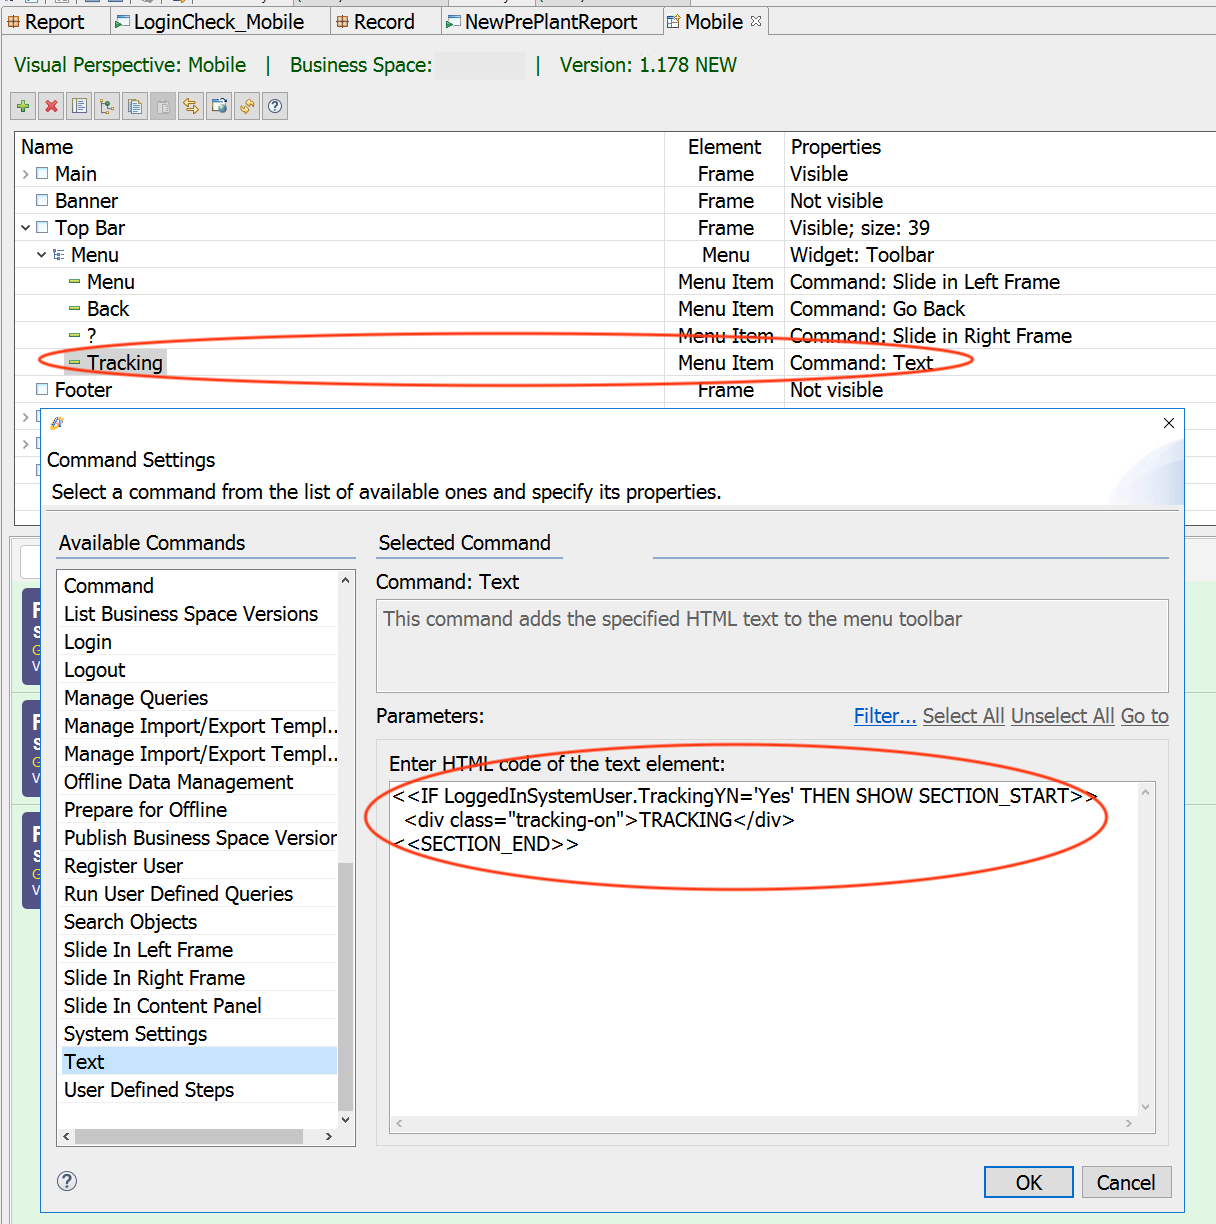Click the toolbar help question mark icon
Viewport: 1216px width, 1224px height.
275,106
